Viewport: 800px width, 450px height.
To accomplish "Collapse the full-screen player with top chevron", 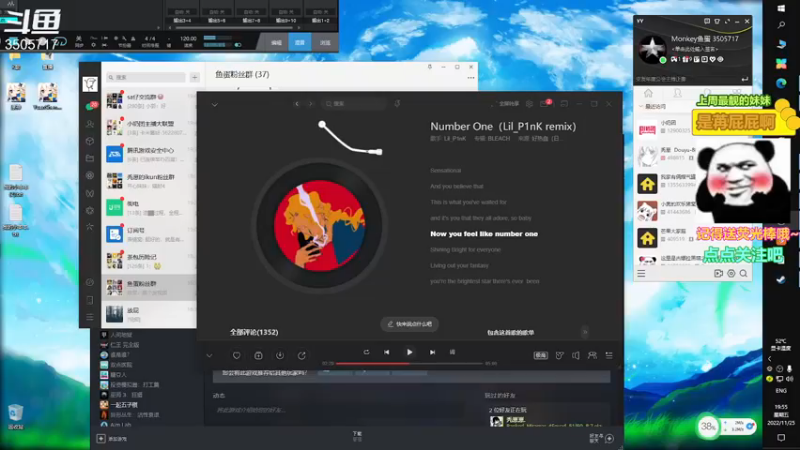I will (x=214, y=104).
